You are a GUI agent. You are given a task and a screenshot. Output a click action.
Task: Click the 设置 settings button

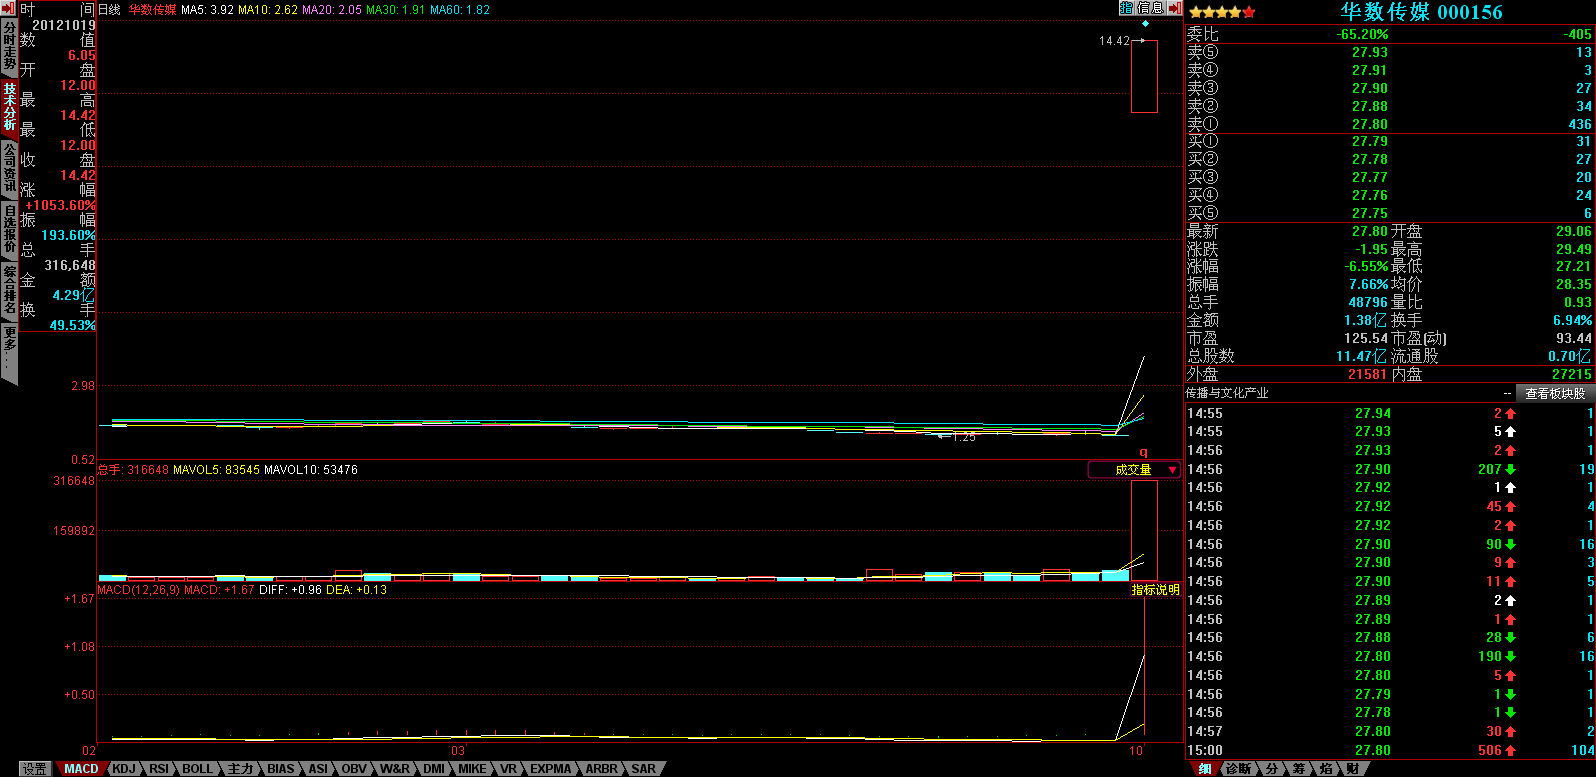[35, 769]
